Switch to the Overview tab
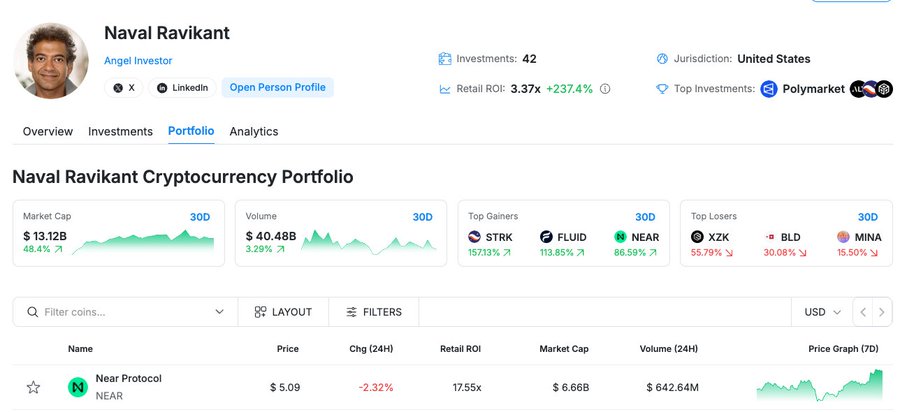This screenshot has width=900, height=412. click(48, 131)
